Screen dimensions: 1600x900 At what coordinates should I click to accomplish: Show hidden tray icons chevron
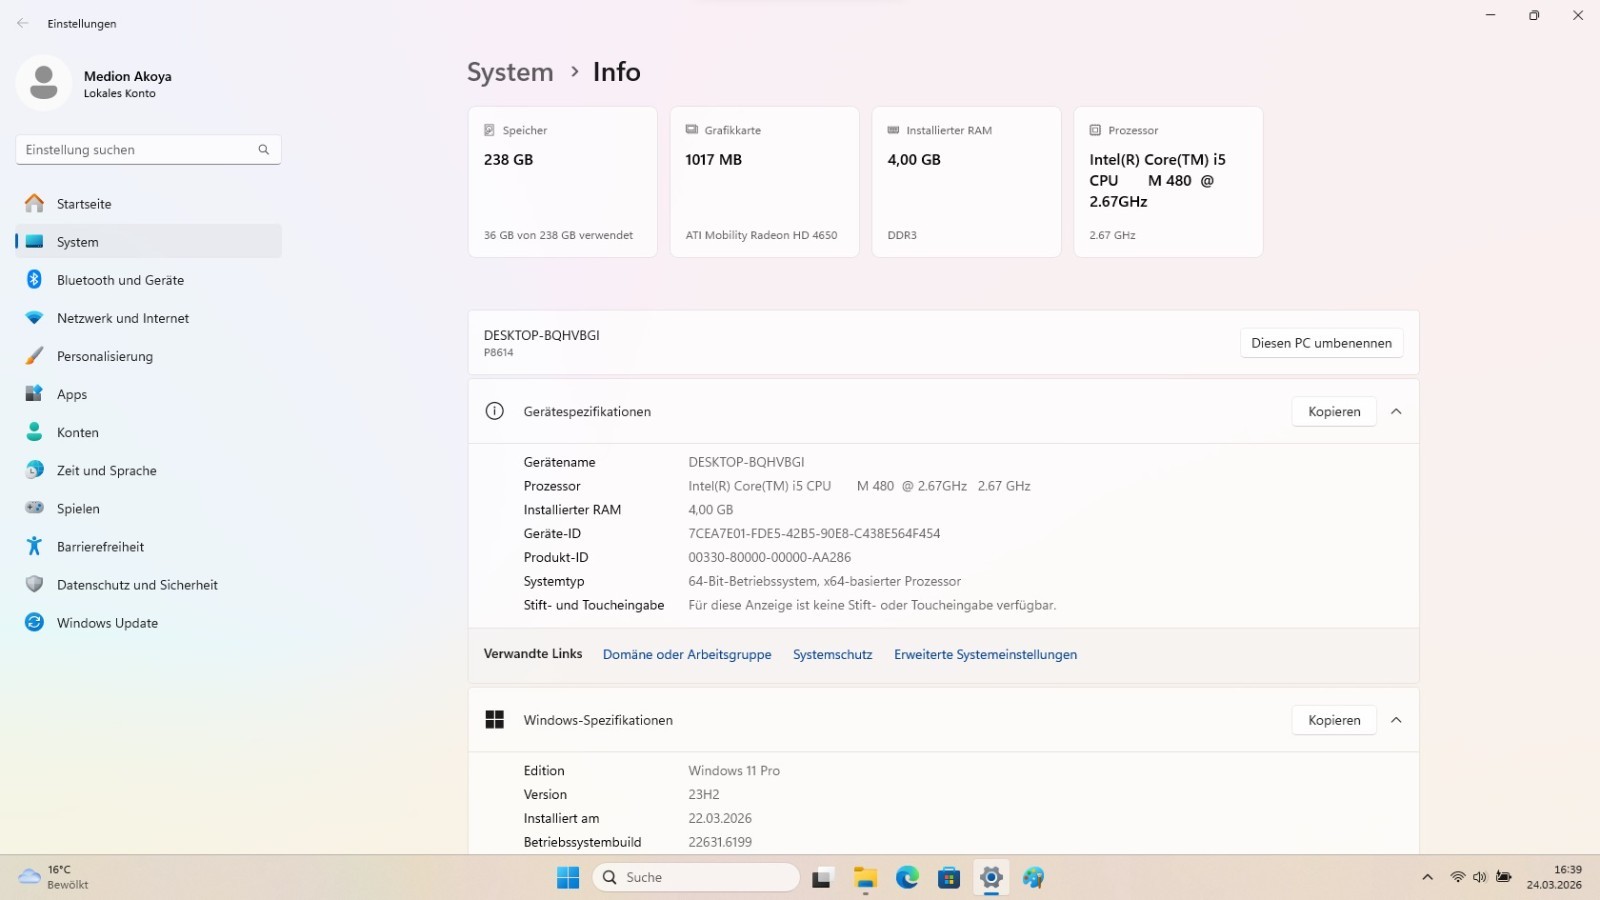pyautogui.click(x=1427, y=878)
